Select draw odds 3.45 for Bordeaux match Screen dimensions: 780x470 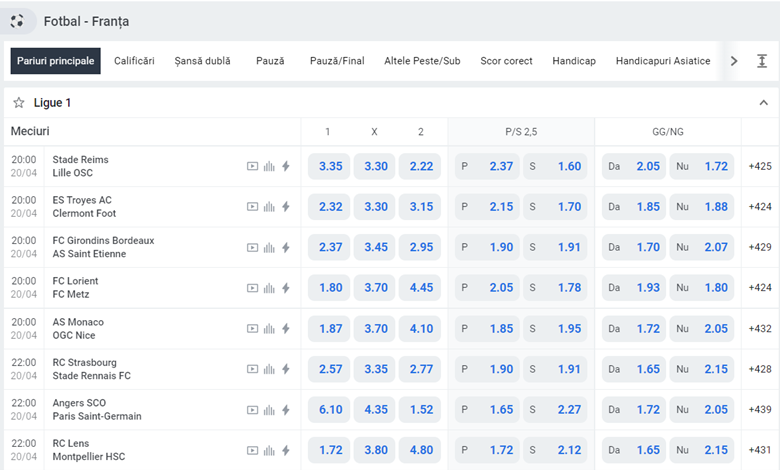pyautogui.click(x=375, y=247)
